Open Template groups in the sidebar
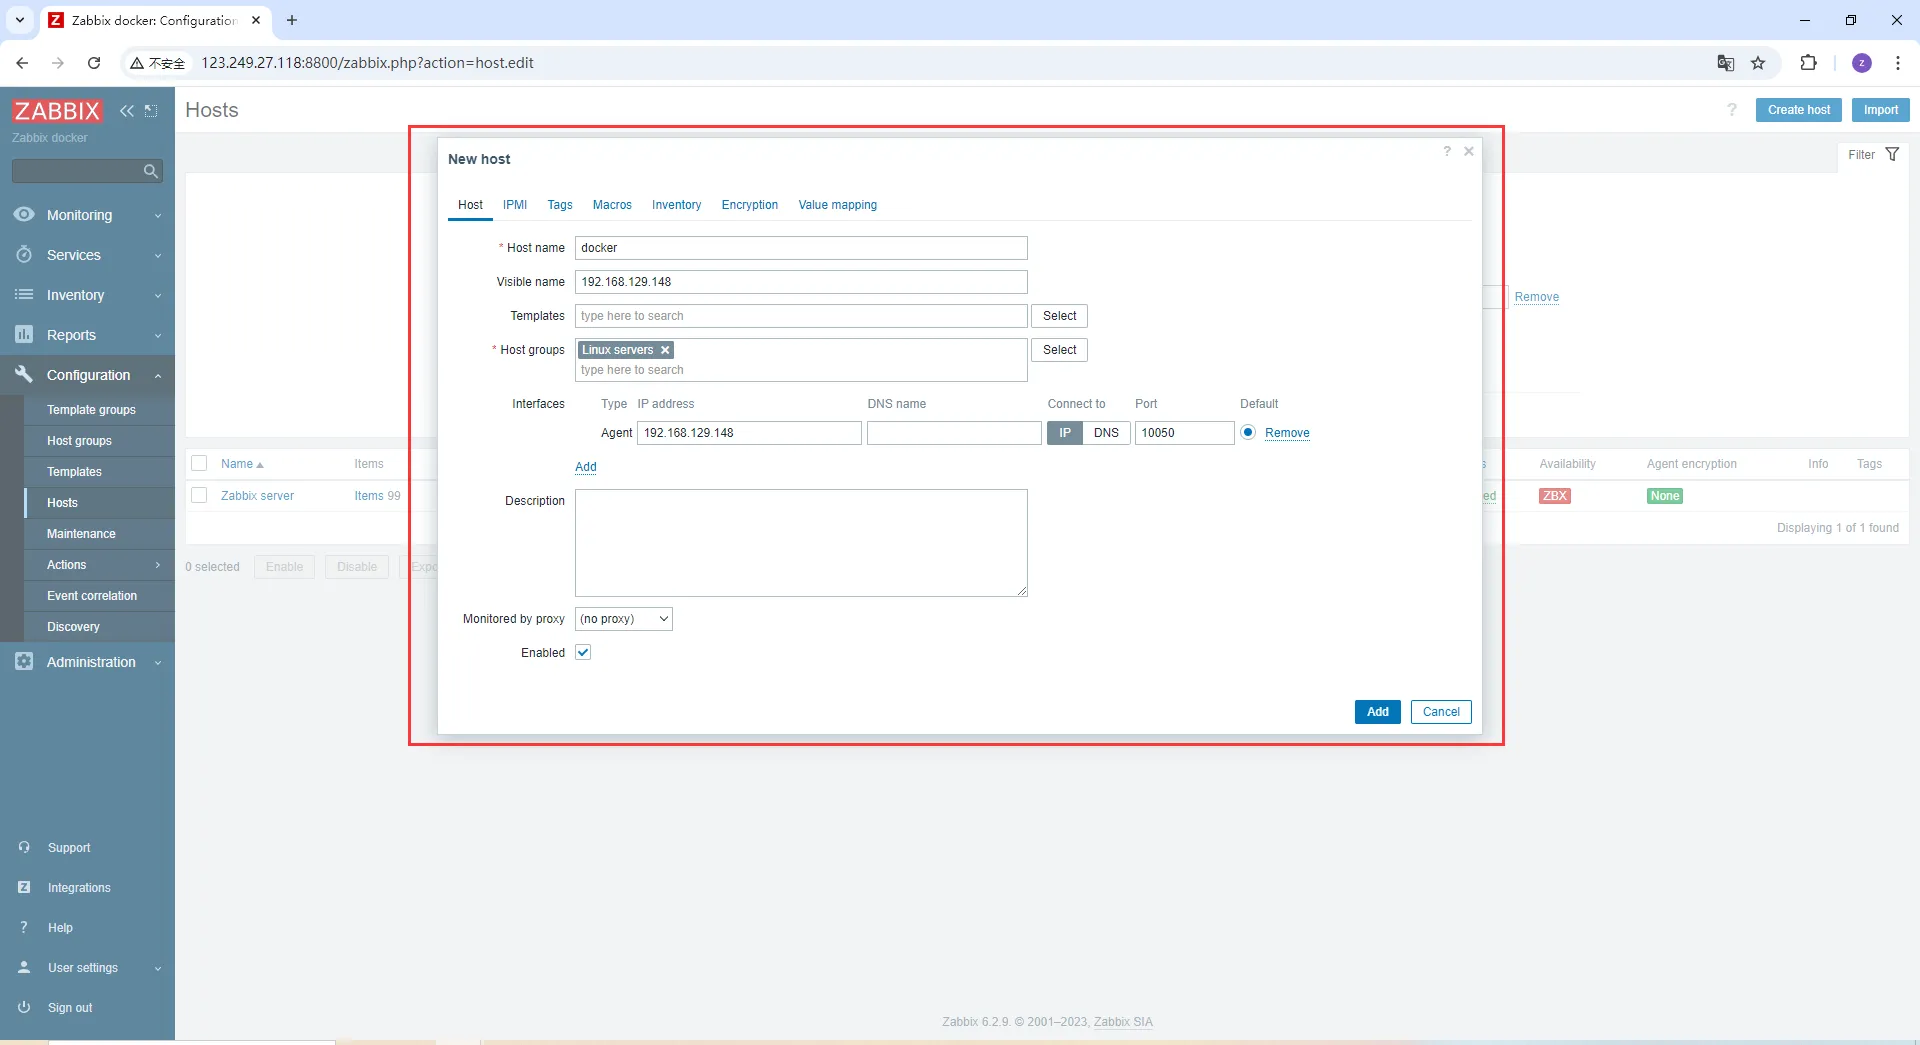 tap(99, 410)
